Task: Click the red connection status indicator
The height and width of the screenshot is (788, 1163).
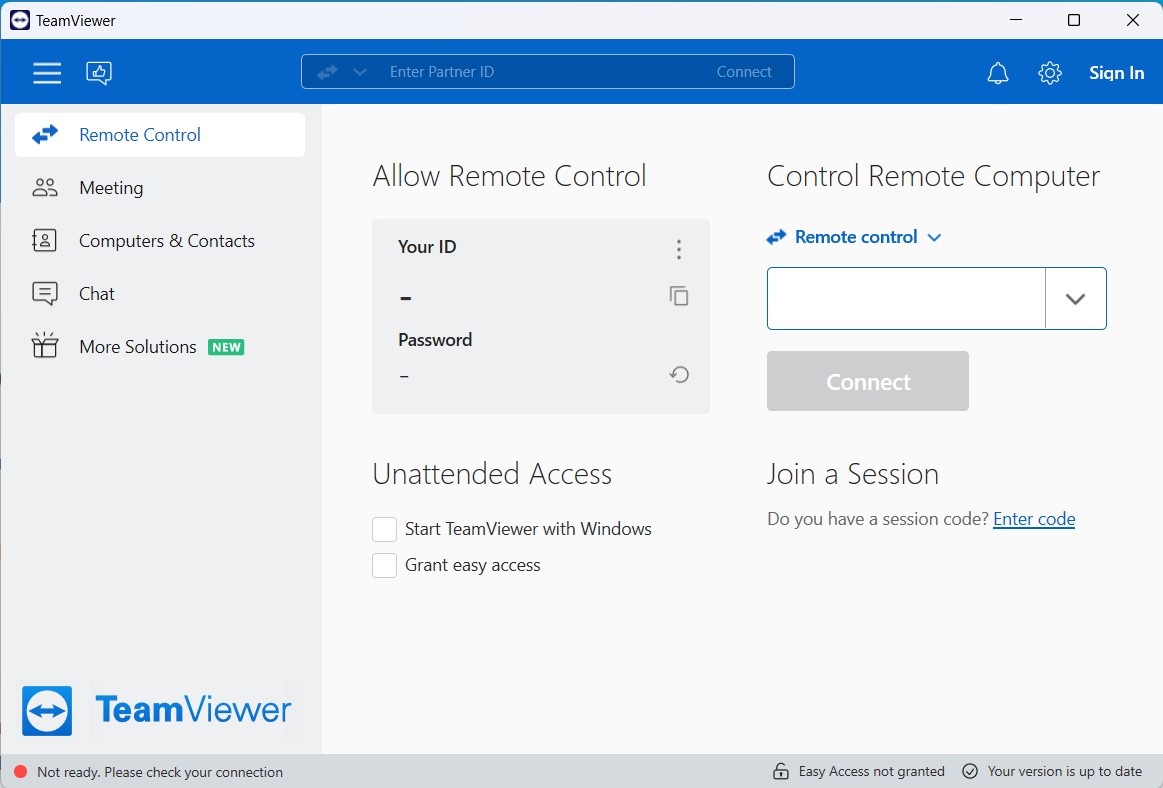Action: coord(21,772)
